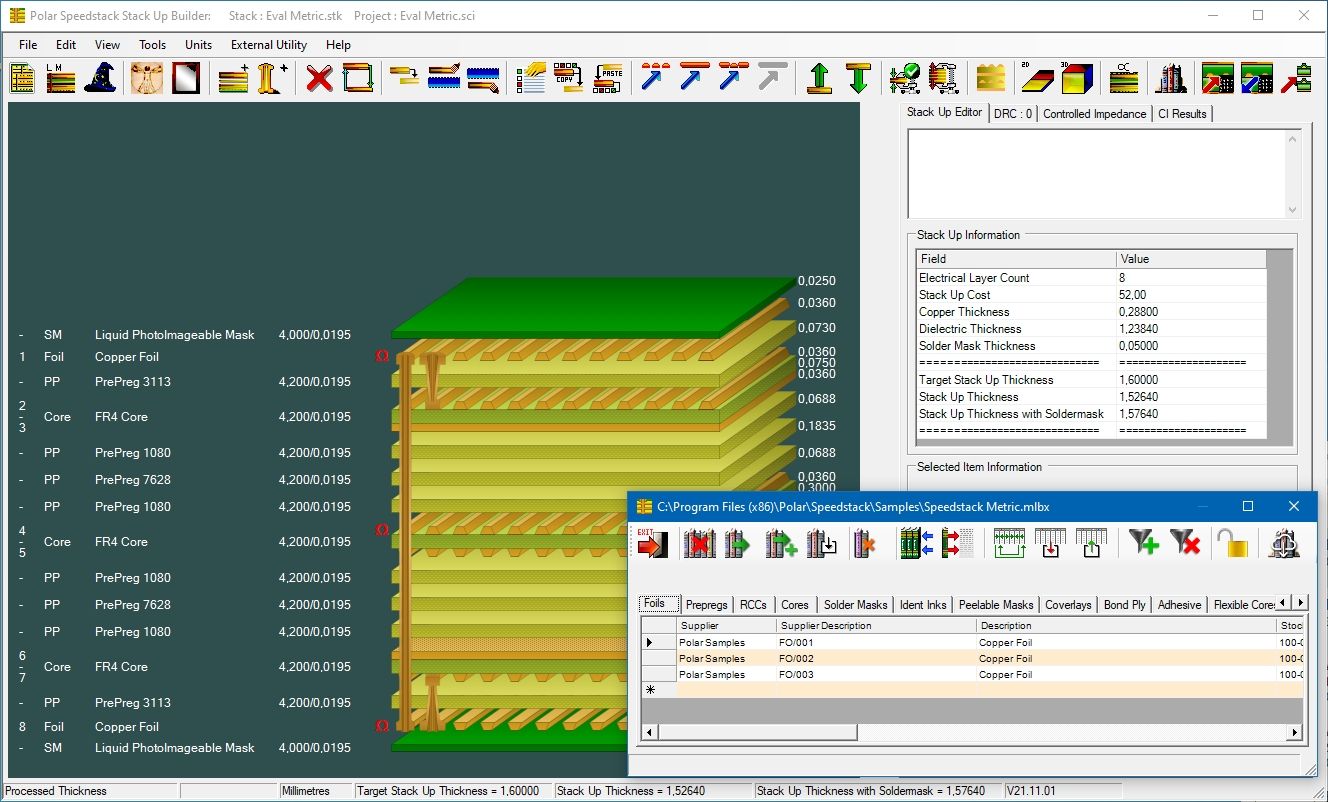The height and width of the screenshot is (802, 1328).
Task: Open the material library browser
Action: tap(1170, 77)
